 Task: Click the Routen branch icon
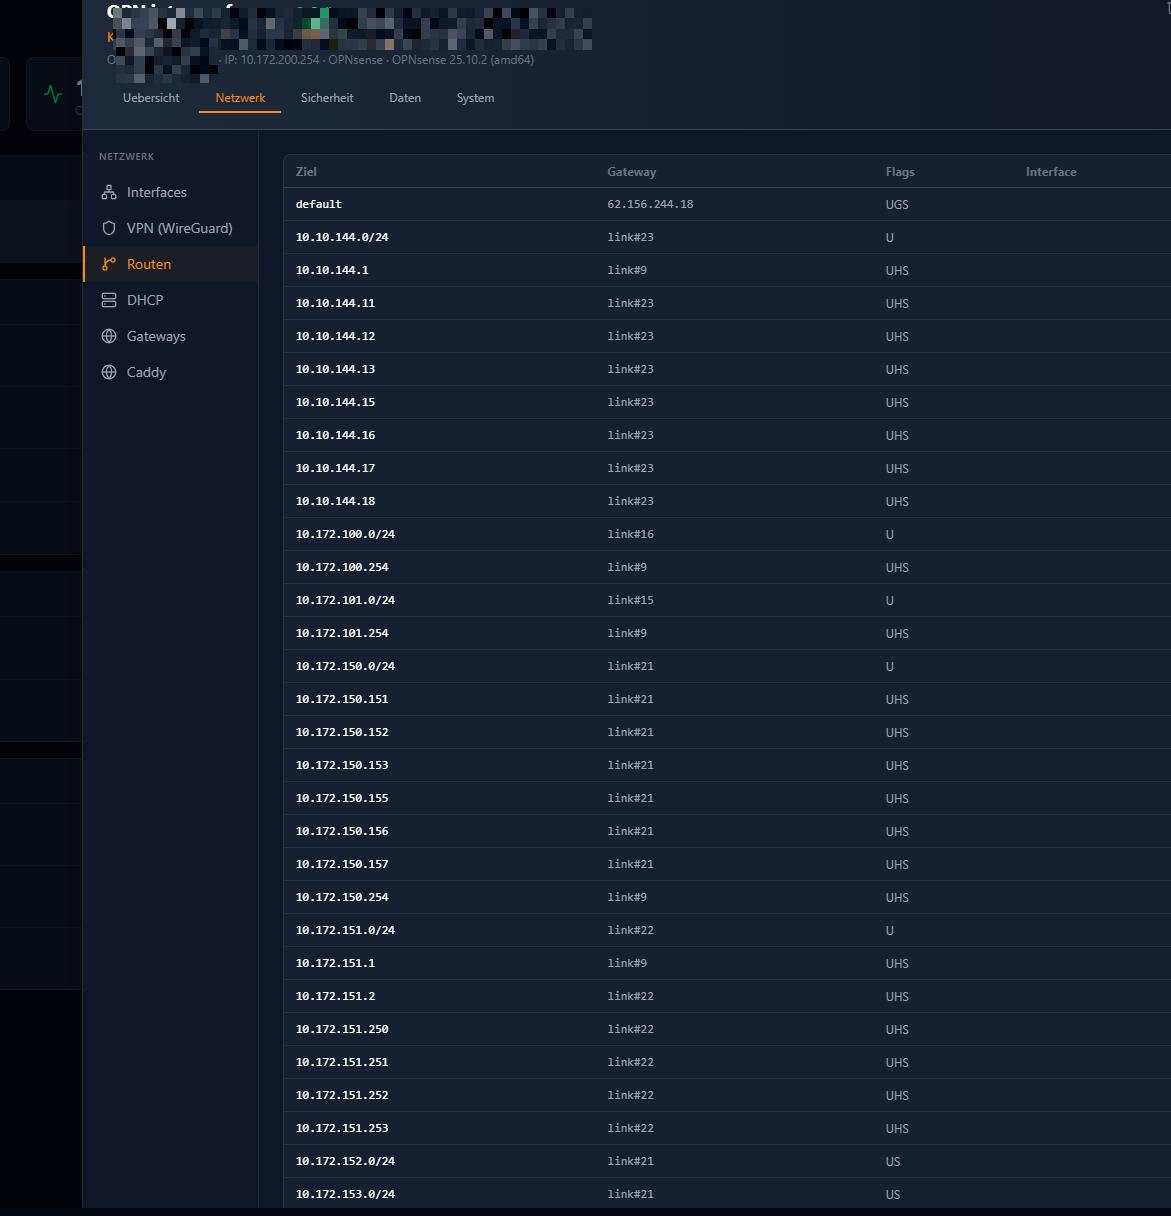[x=109, y=264]
